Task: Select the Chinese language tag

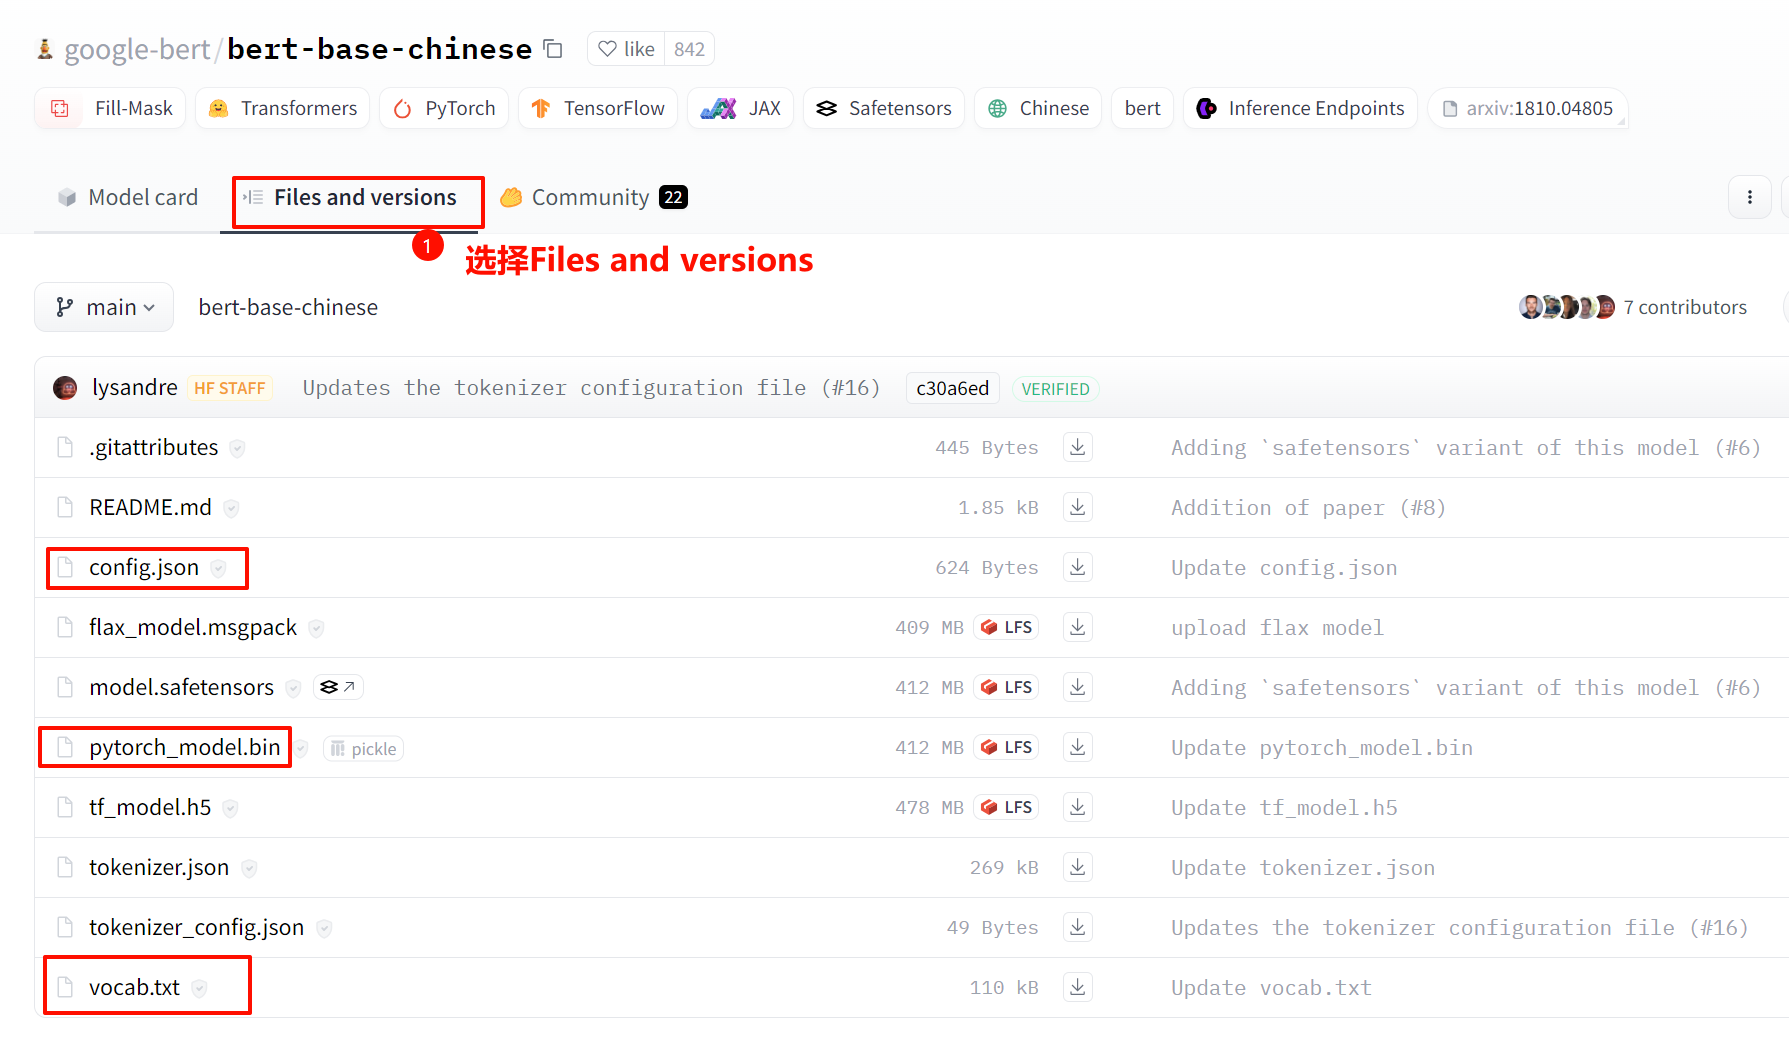Action: pyautogui.click(x=1038, y=108)
